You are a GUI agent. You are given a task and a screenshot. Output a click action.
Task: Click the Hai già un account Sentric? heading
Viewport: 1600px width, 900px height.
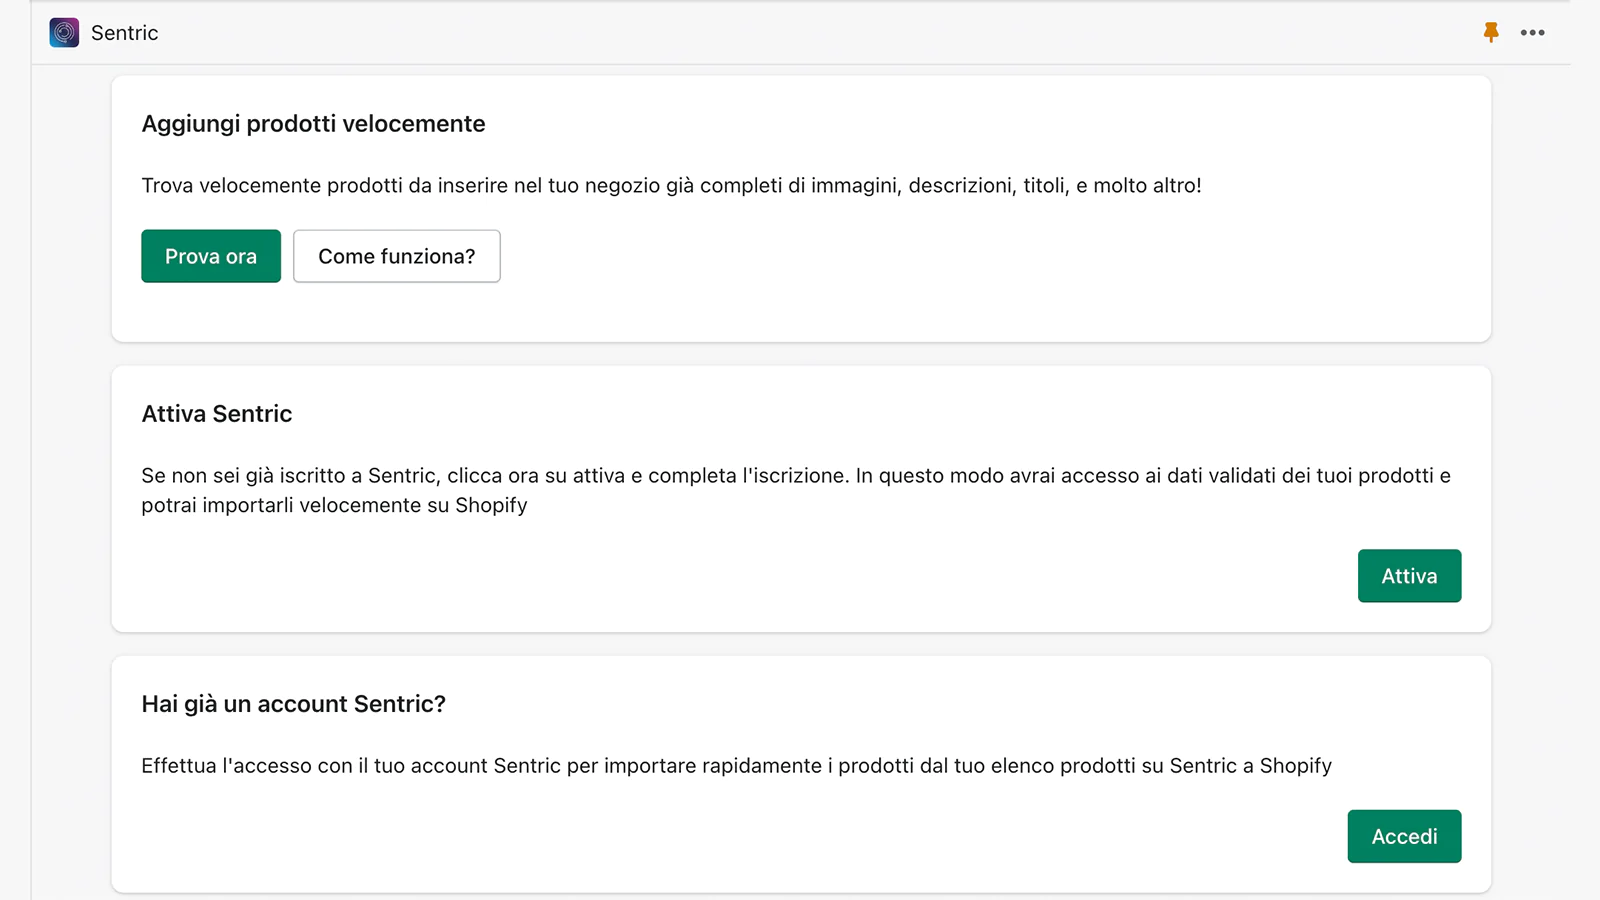(x=294, y=704)
